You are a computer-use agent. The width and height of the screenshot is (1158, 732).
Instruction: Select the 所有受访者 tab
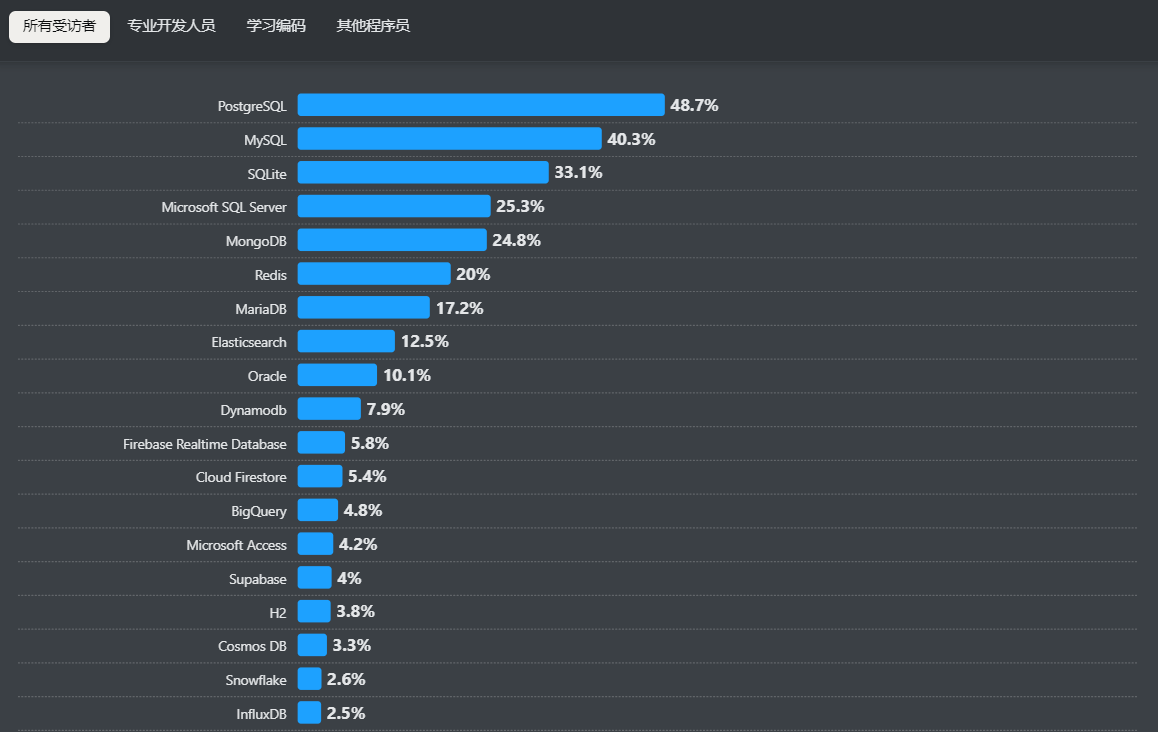(x=59, y=27)
